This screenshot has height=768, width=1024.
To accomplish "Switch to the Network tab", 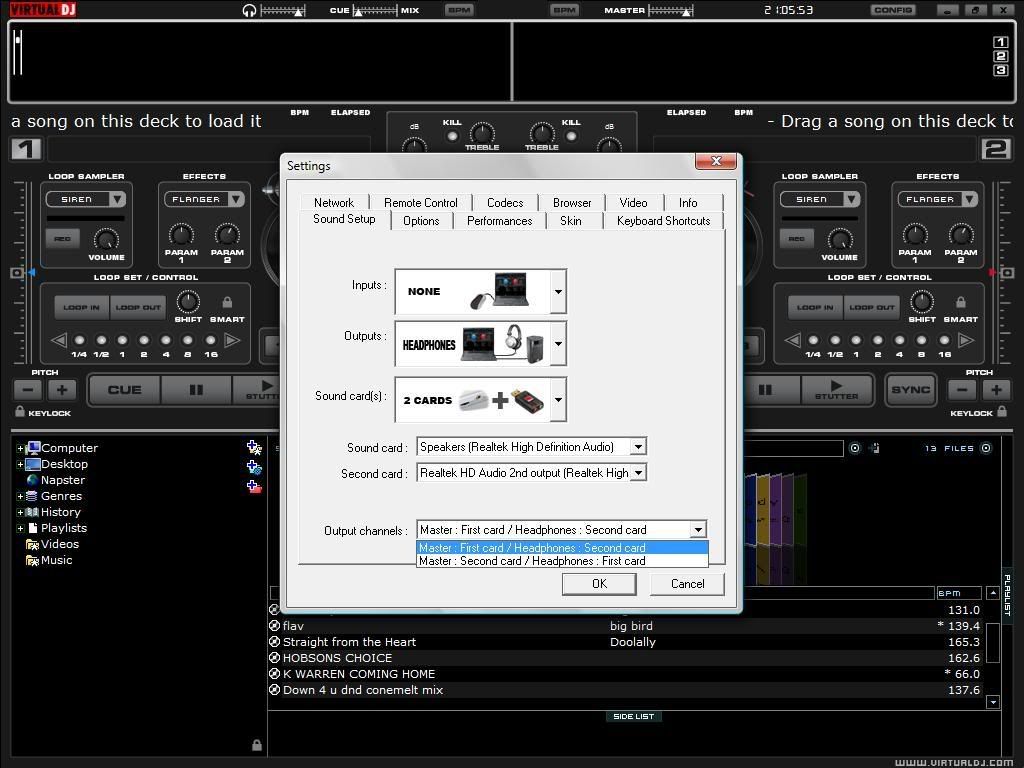I will (x=334, y=202).
